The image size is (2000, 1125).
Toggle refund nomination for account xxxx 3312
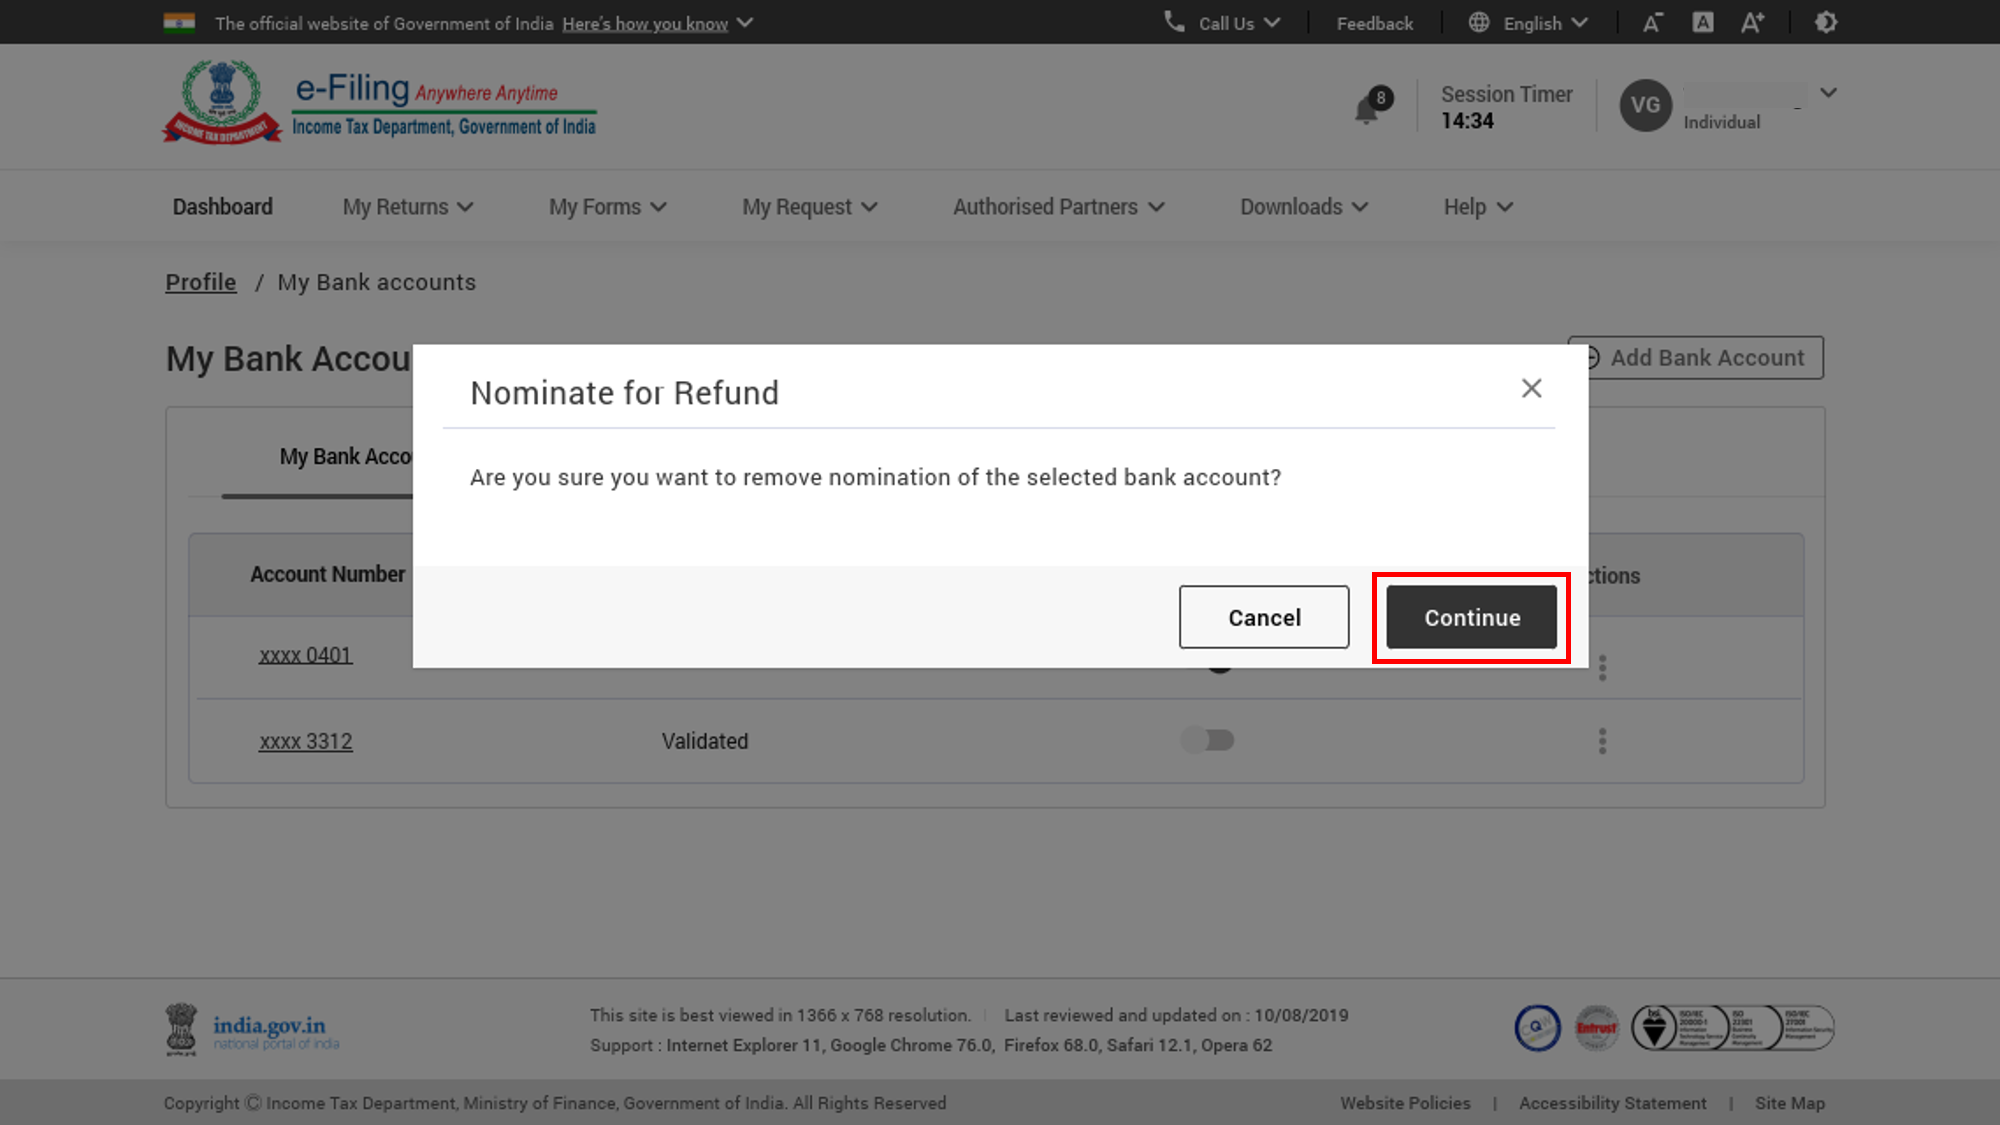tap(1208, 740)
